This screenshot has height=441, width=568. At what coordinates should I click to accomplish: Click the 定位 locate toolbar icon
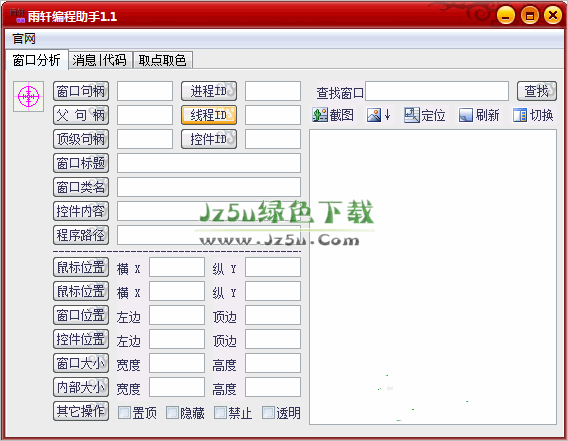click(x=425, y=115)
